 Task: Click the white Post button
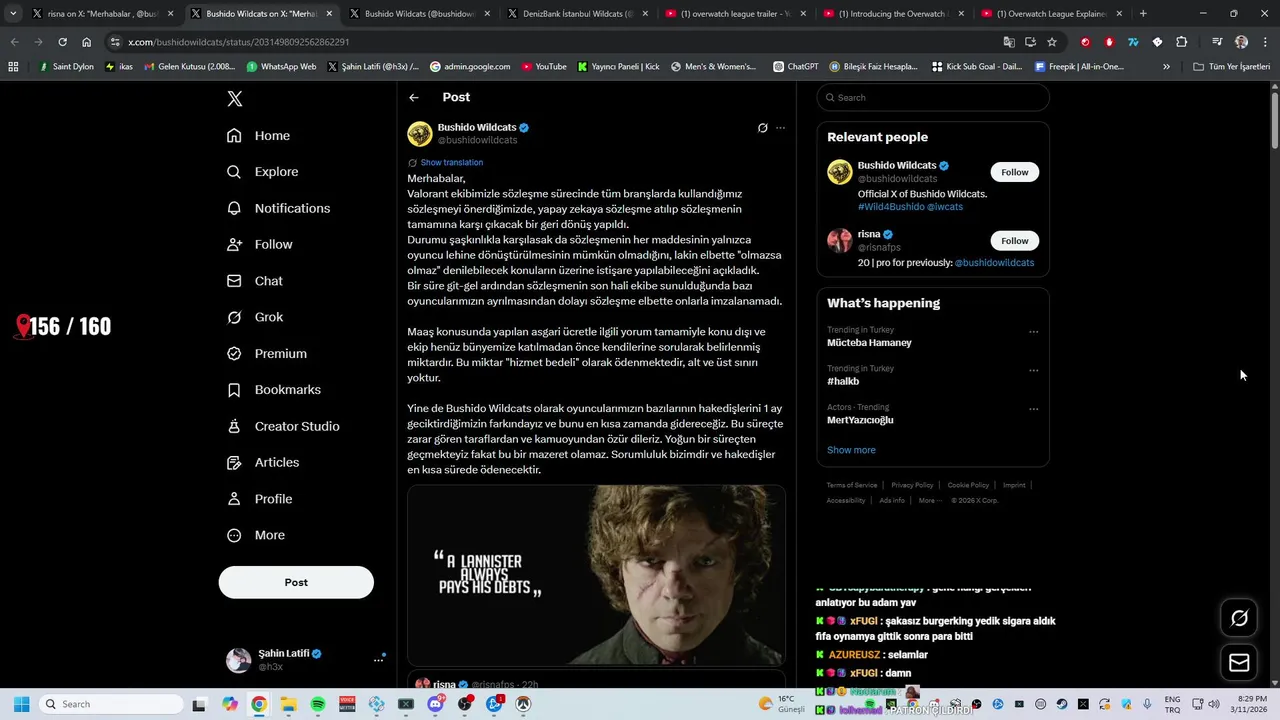tap(296, 582)
